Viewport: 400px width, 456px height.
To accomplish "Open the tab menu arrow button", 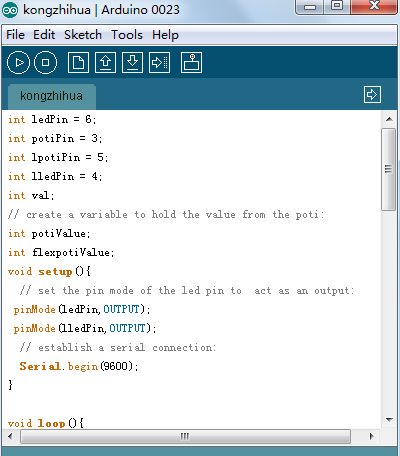I will [x=372, y=95].
